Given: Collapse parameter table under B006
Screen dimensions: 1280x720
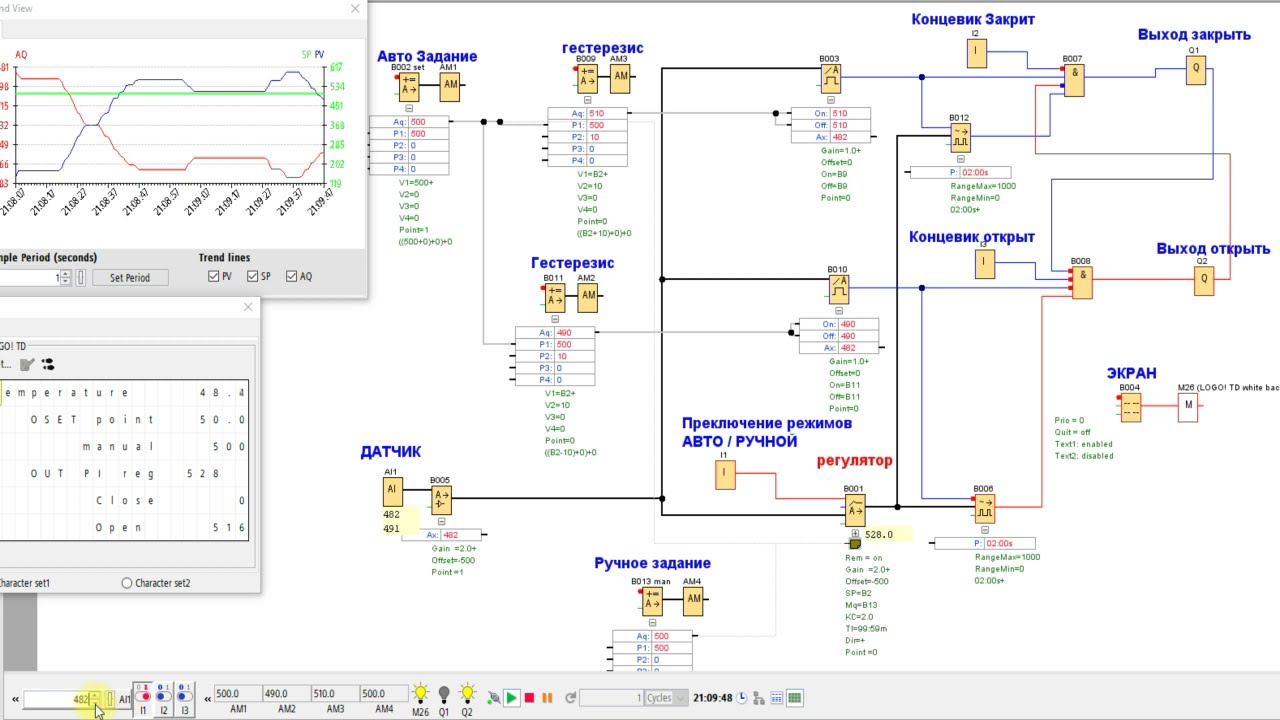Looking at the screenshot, I should pos(984,531).
